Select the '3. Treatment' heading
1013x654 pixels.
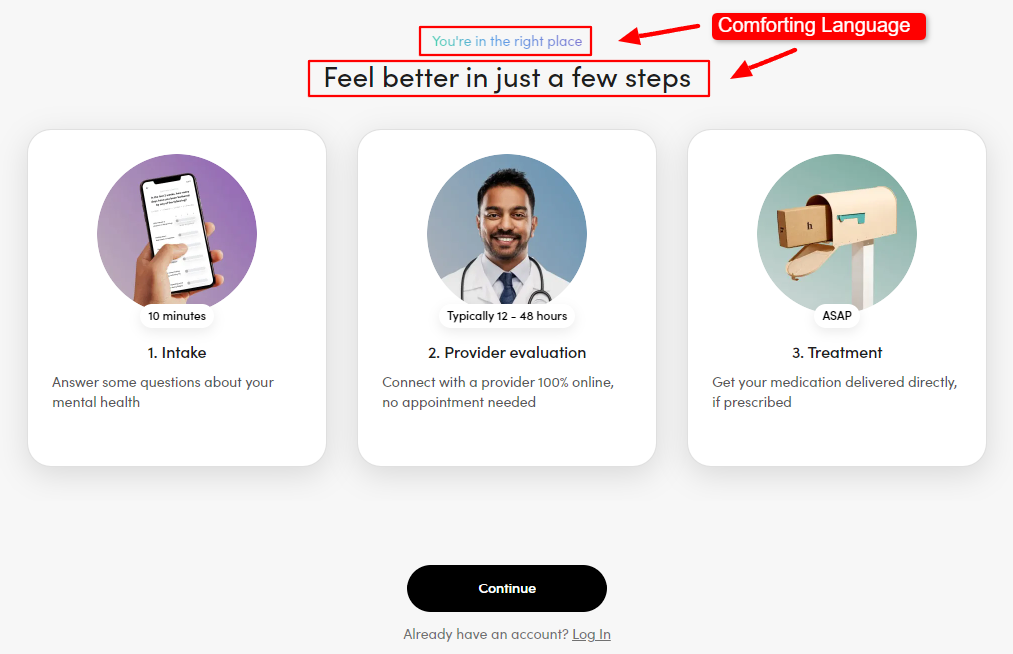[x=837, y=353]
